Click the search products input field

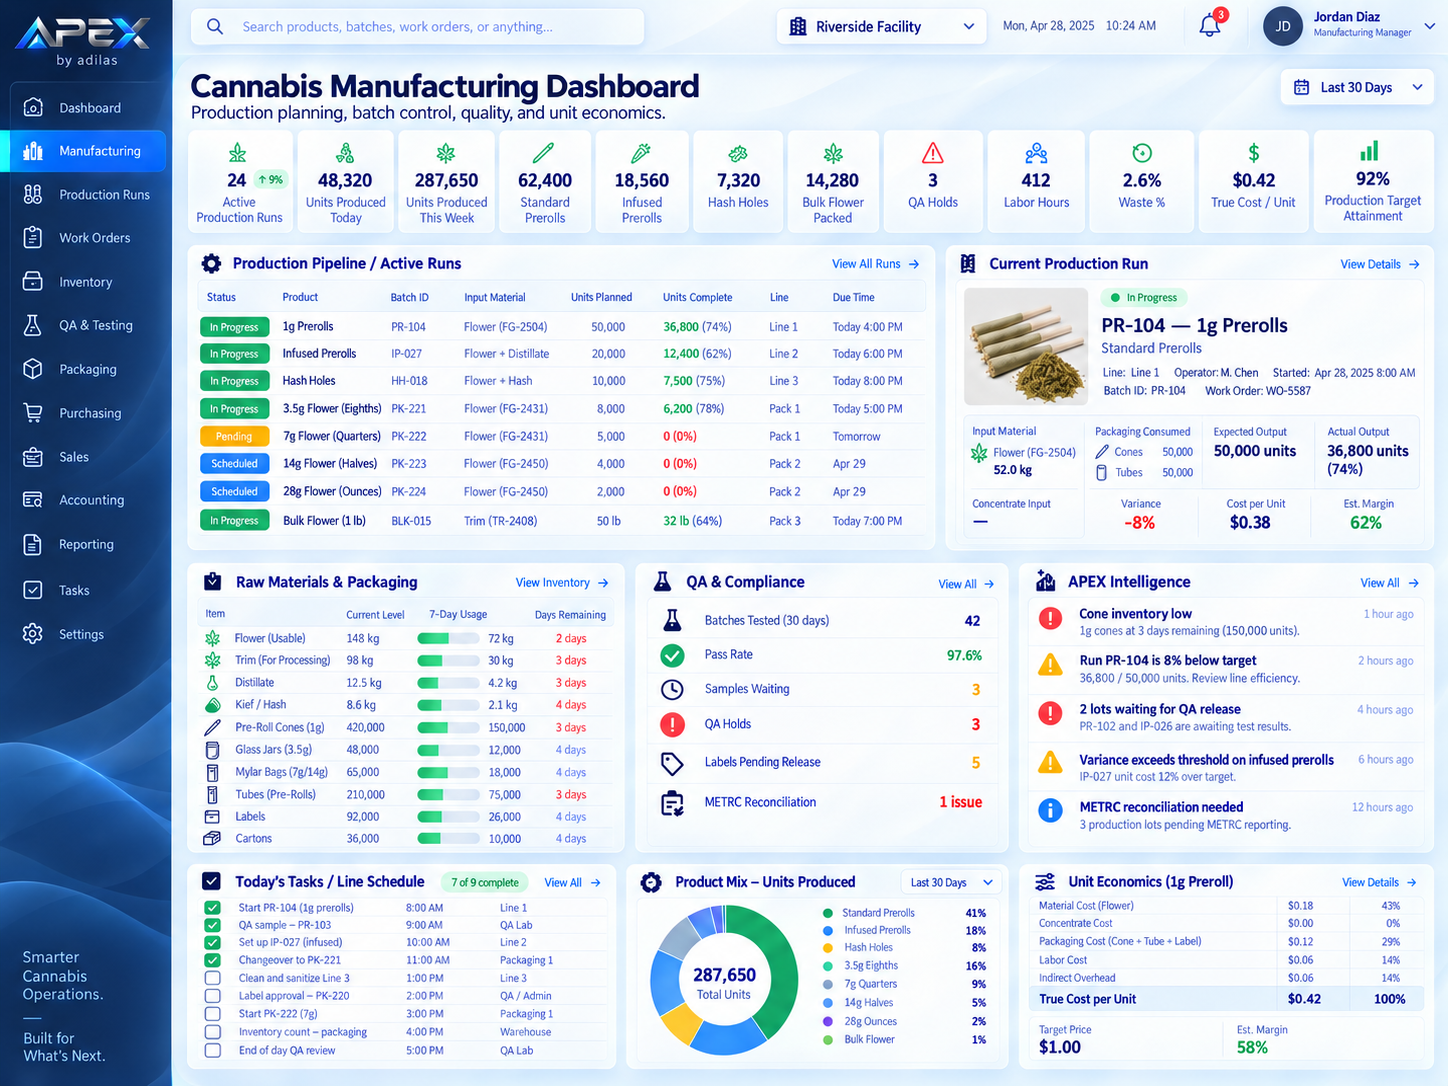pyautogui.click(x=418, y=27)
